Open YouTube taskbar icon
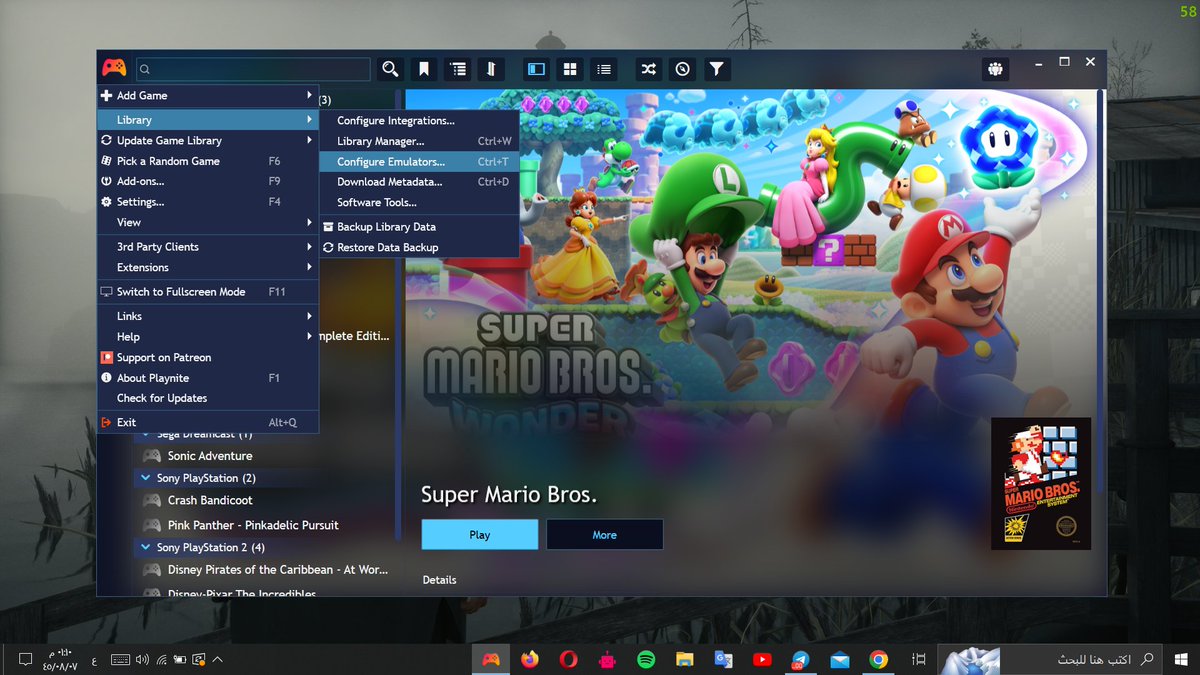The image size is (1200, 675). point(762,659)
